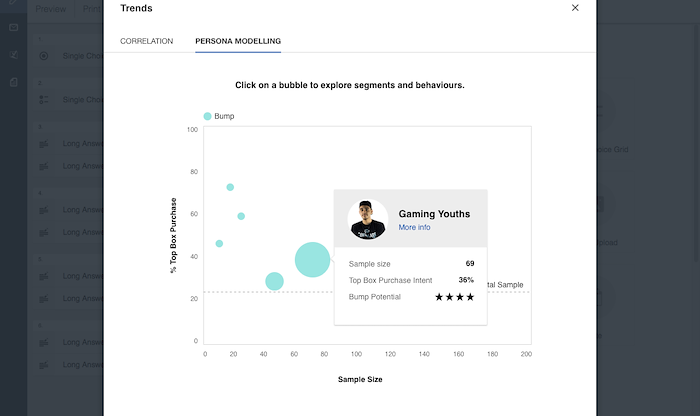Click the Bump Potential star rating
700x416 pixels.
click(454, 297)
